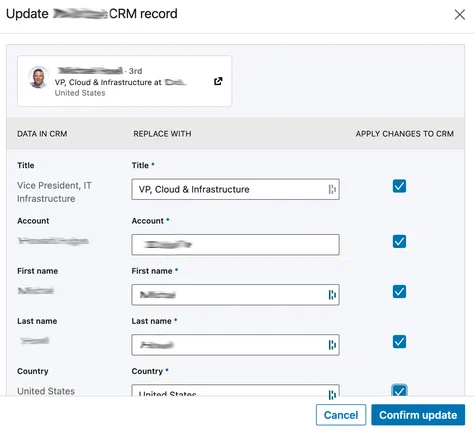Toggle the Last name apply checkbox
This screenshot has width=475, height=430.
pyautogui.click(x=399, y=341)
